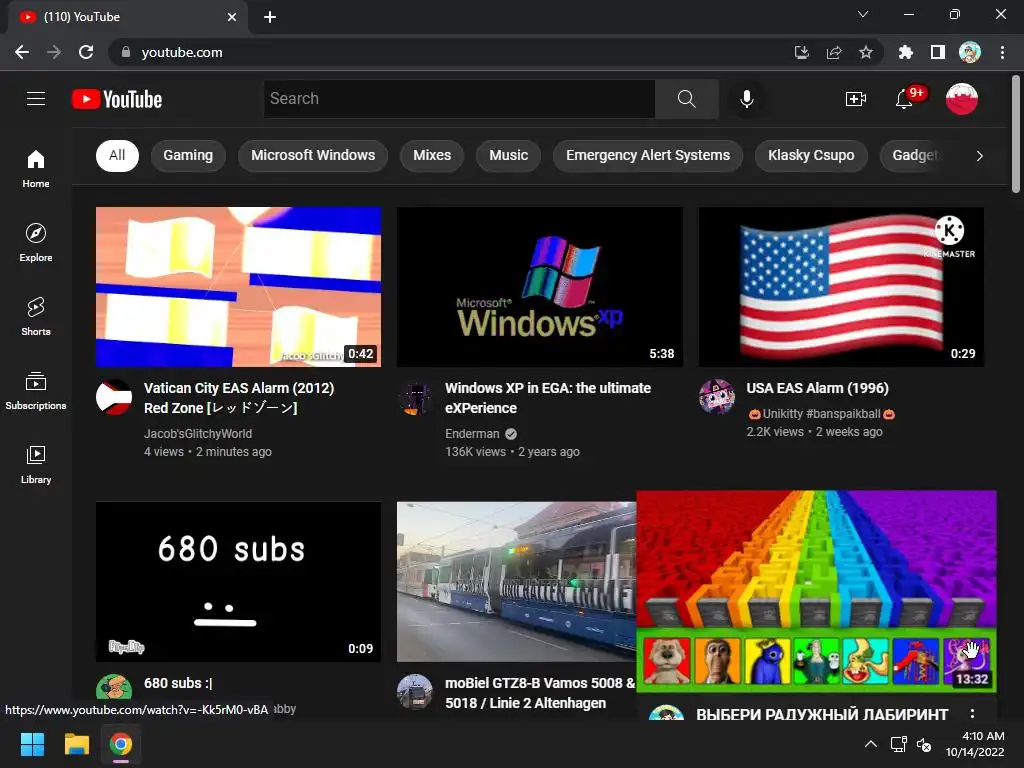Open the Chrome profile avatar

pos(970,52)
